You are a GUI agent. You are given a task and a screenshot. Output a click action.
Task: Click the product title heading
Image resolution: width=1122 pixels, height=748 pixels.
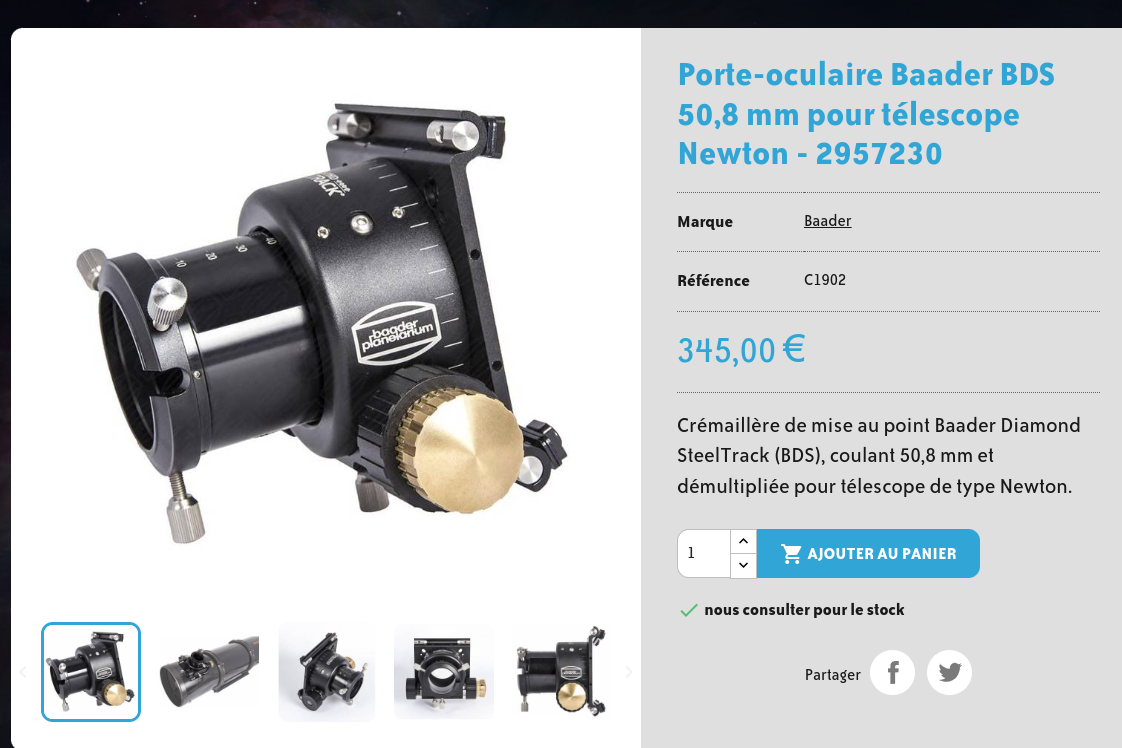coord(866,115)
